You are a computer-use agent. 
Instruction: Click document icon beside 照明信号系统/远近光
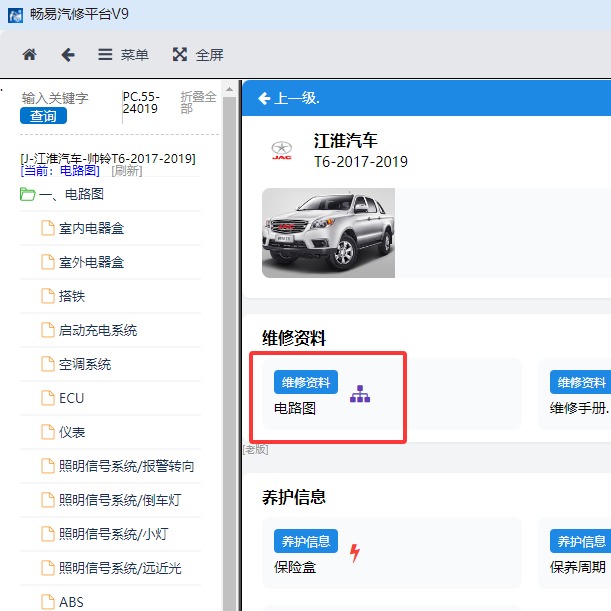48,568
